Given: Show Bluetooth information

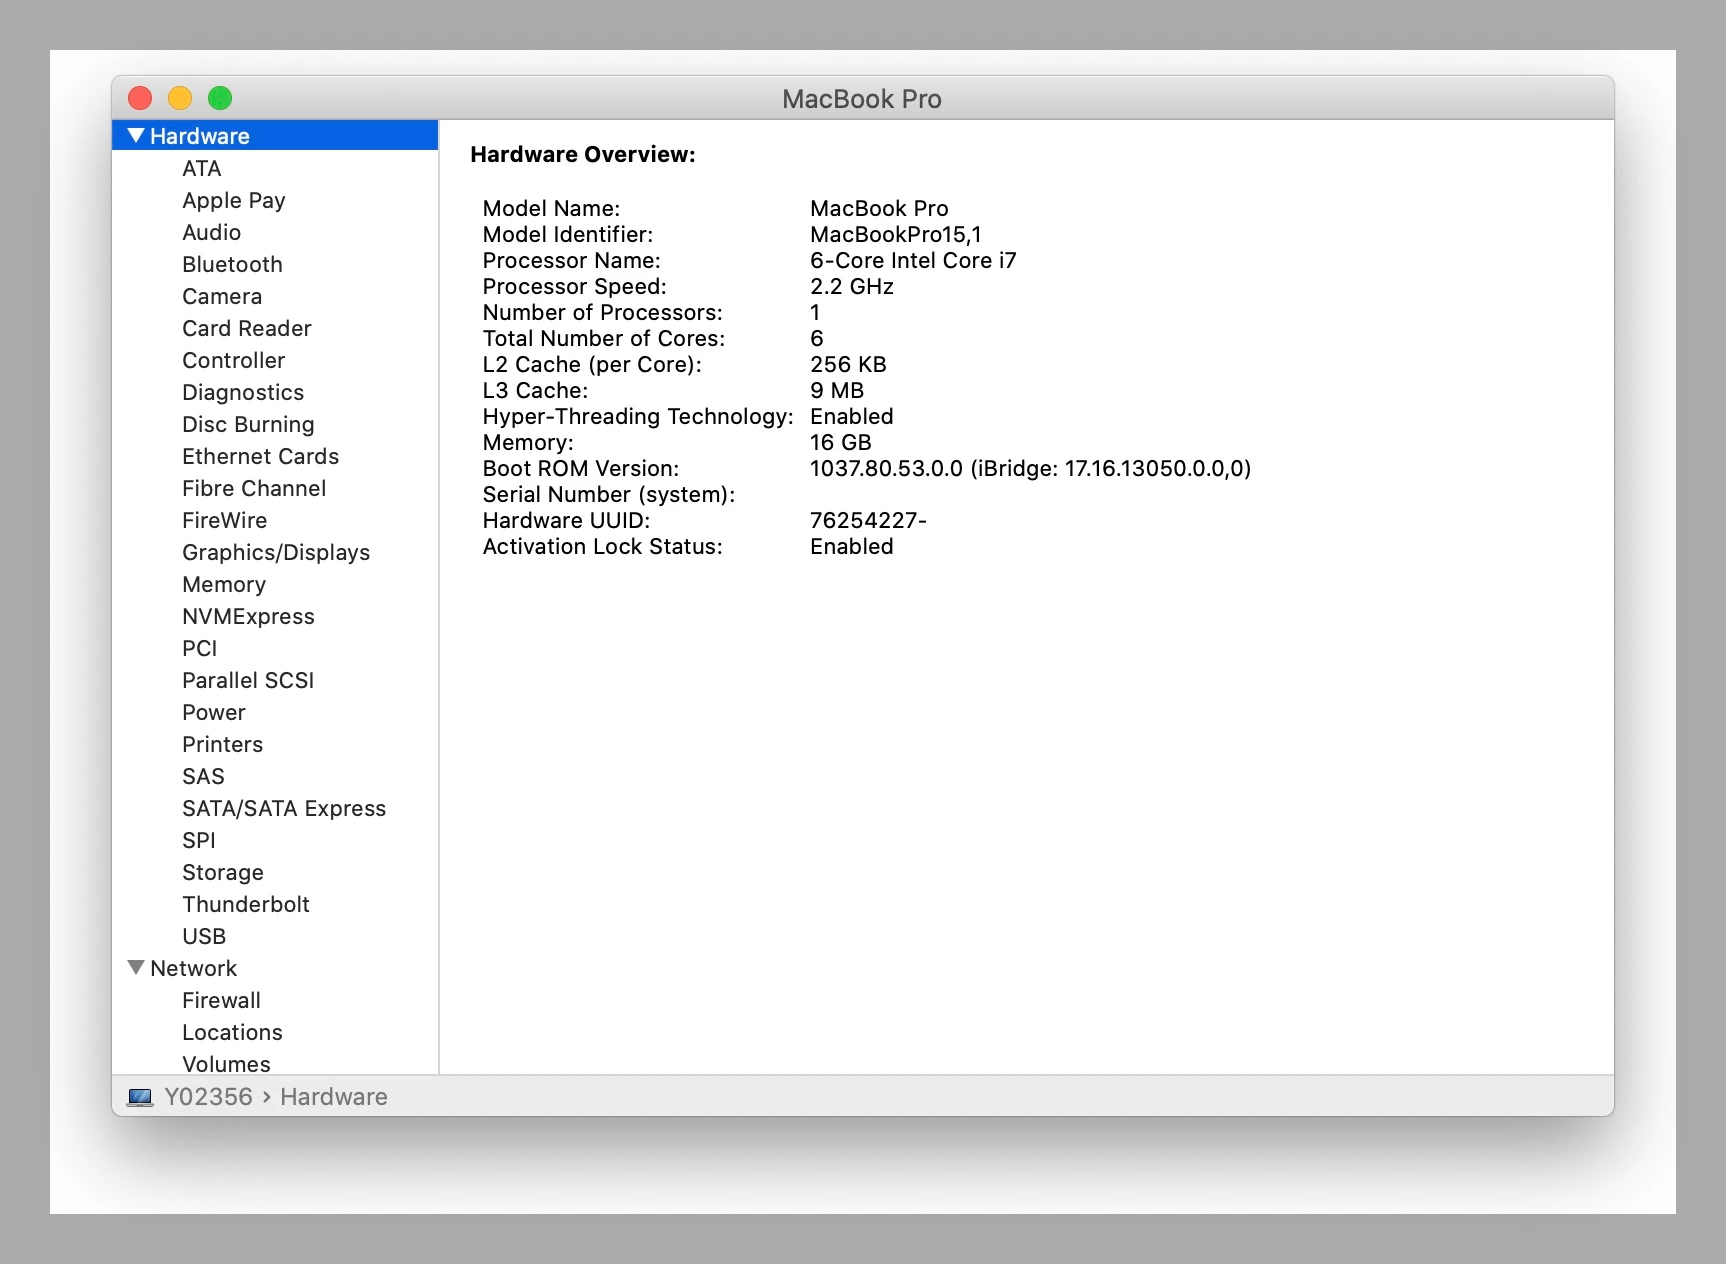Looking at the screenshot, I should point(232,264).
